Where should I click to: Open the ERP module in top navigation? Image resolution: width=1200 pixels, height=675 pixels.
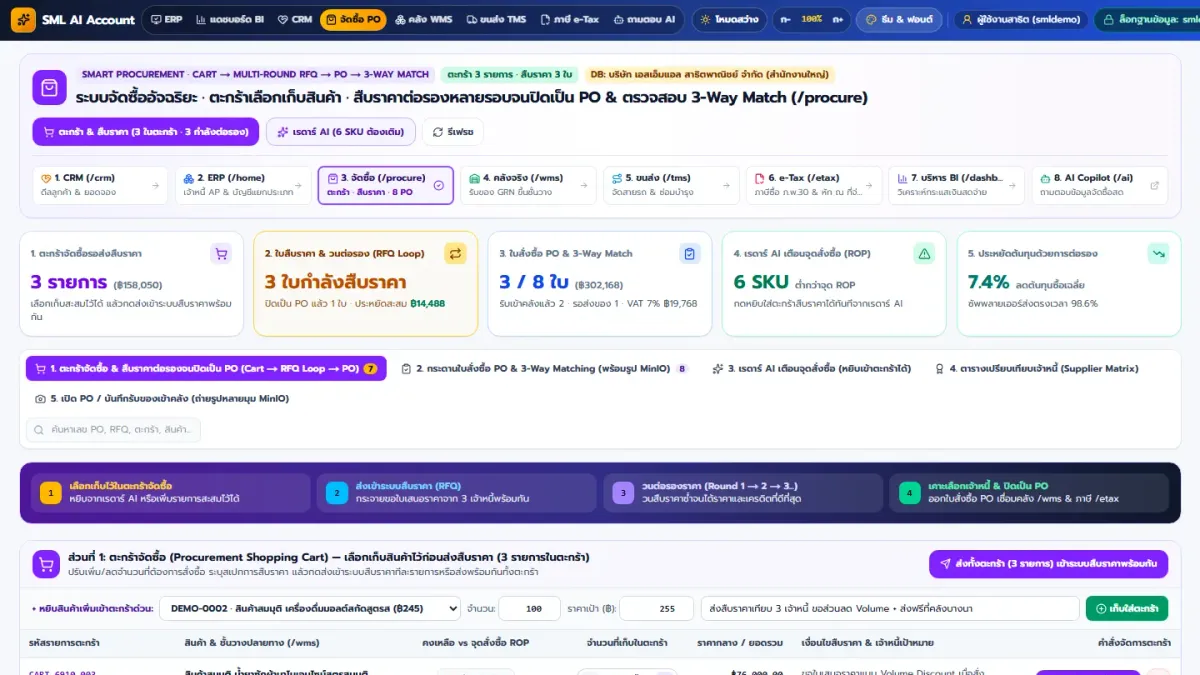[x=167, y=19]
